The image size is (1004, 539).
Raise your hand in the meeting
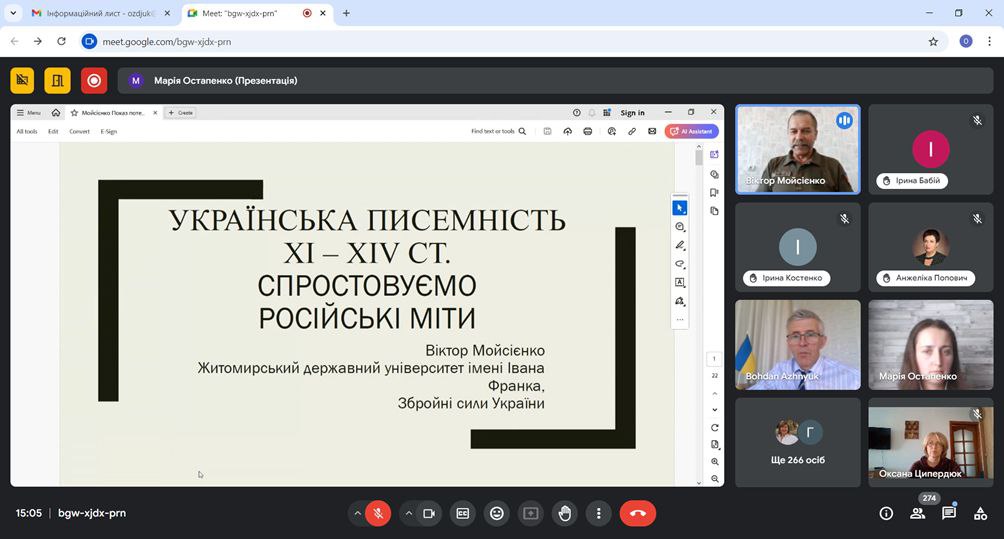(565, 513)
